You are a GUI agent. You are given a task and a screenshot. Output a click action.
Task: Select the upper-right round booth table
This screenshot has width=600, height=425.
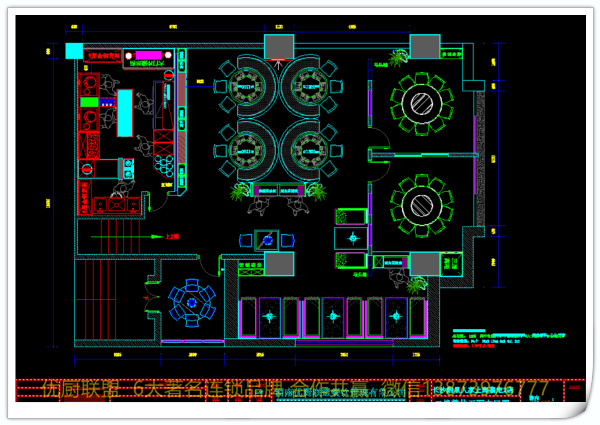click(306, 82)
